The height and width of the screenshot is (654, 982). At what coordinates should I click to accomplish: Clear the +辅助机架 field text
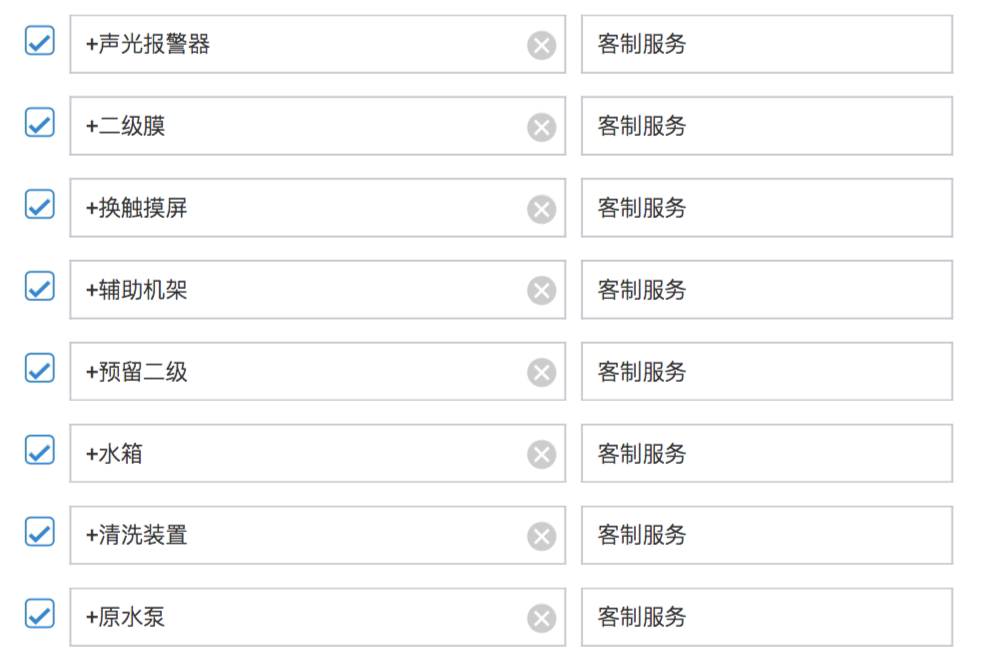coord(541,291)
